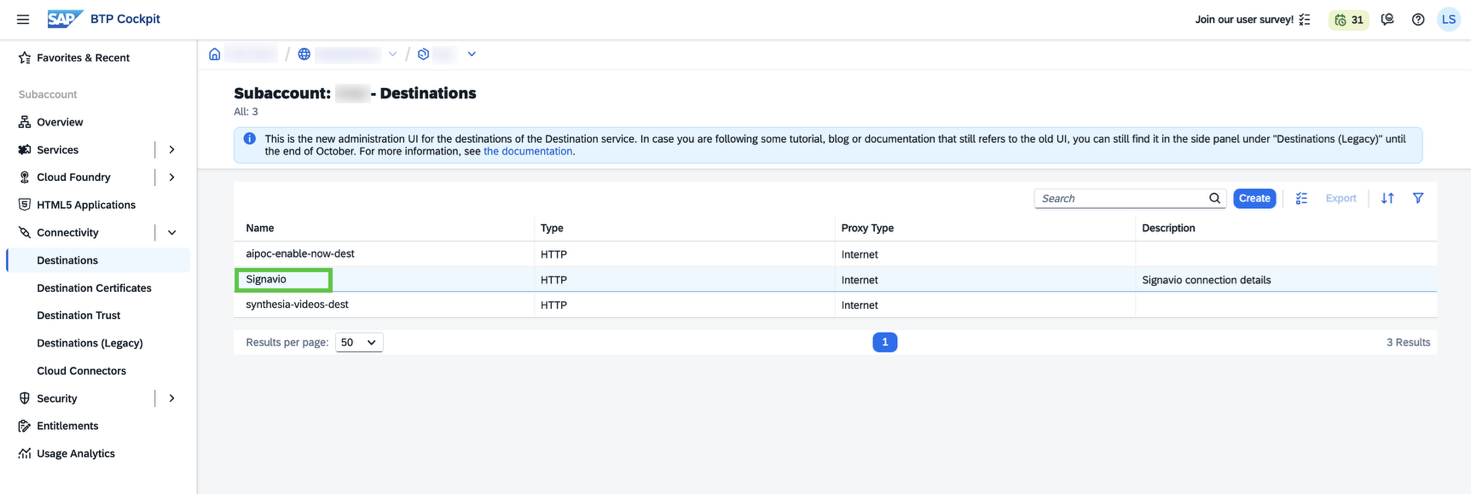Expand the Services menu chevron
The width and height of the screenshot is (1471, 494).
tap(172, 150)
